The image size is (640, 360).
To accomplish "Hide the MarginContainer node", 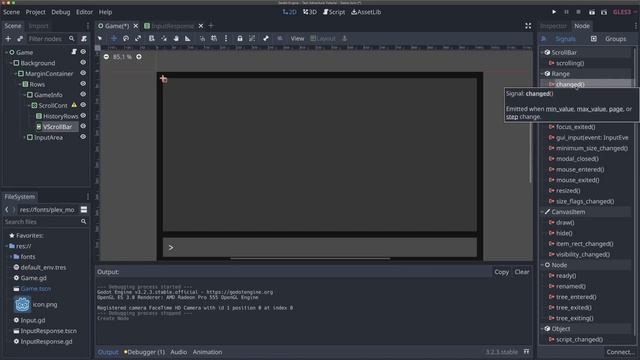I will [x=83, y=73].
